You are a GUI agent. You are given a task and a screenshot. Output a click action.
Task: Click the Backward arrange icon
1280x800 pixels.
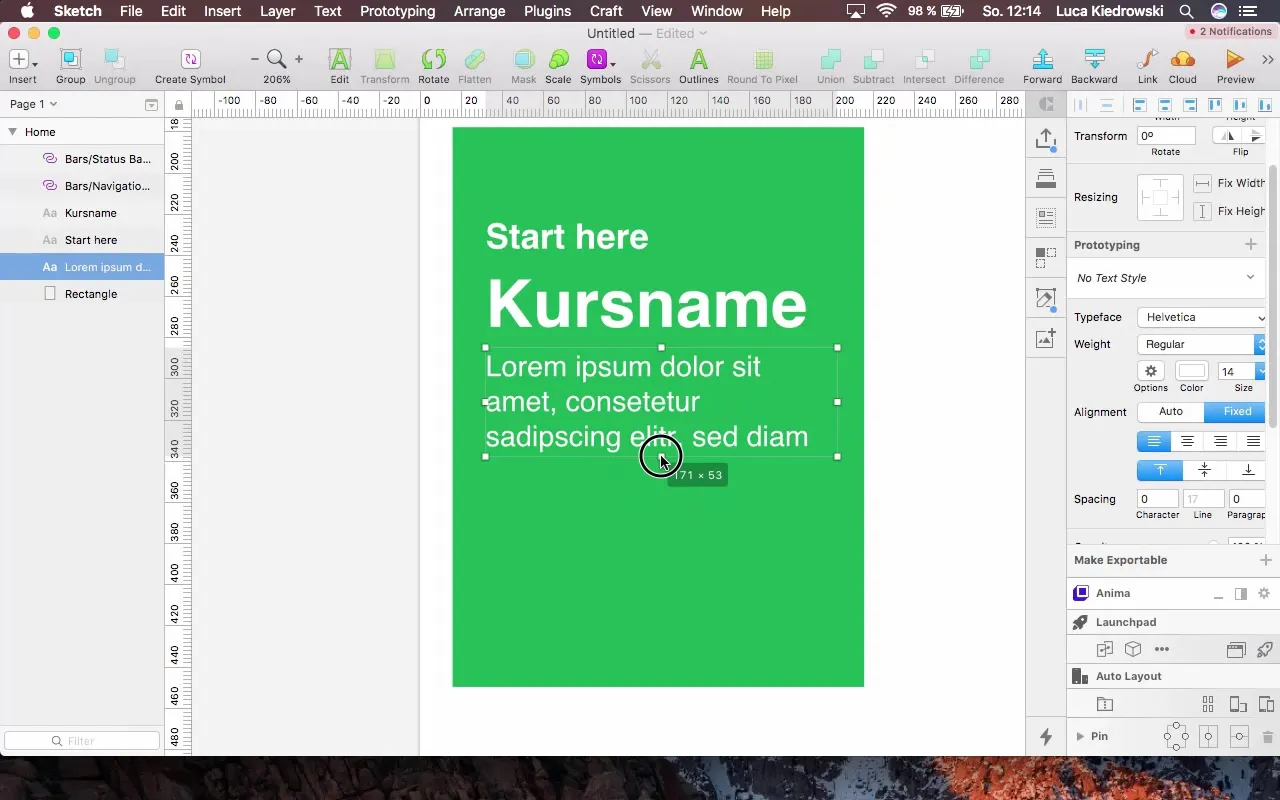(x=1094, y=60)
